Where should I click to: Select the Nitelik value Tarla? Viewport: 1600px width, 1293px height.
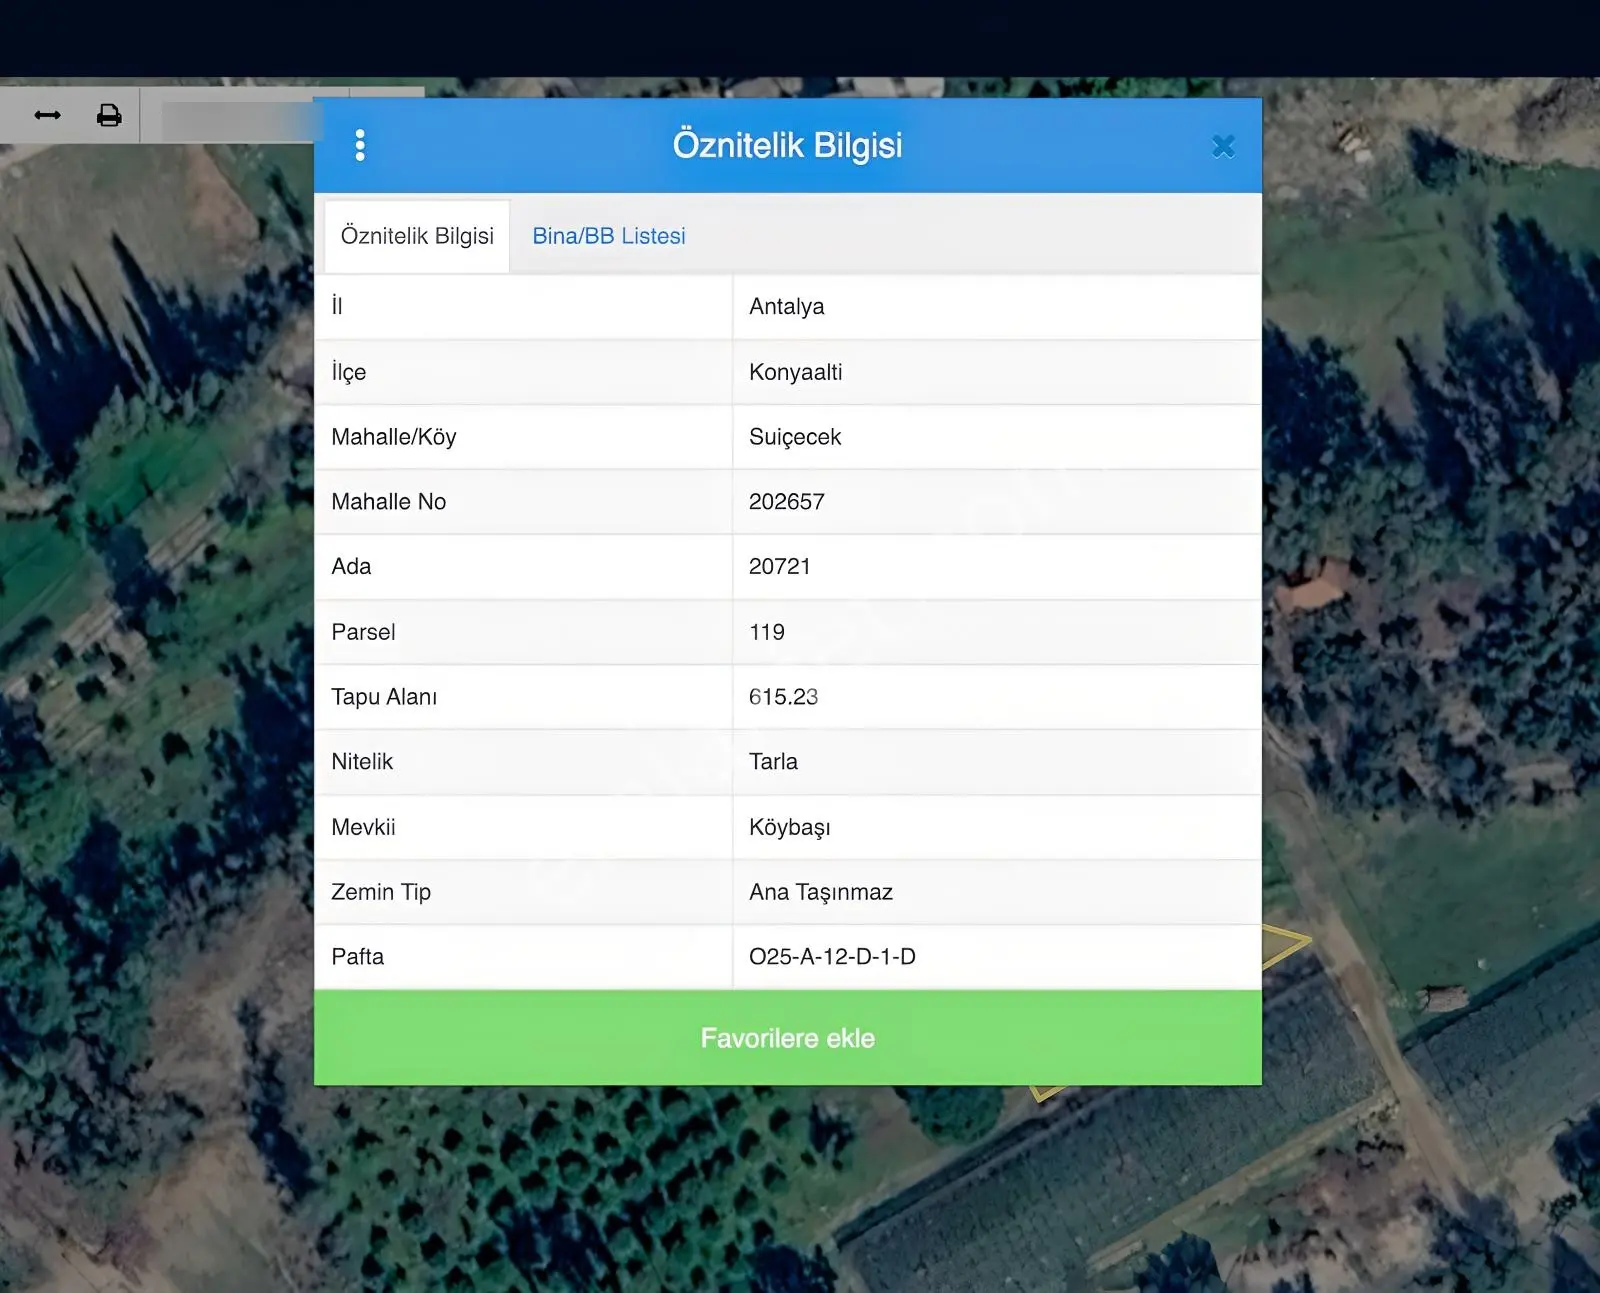(774, 762)
